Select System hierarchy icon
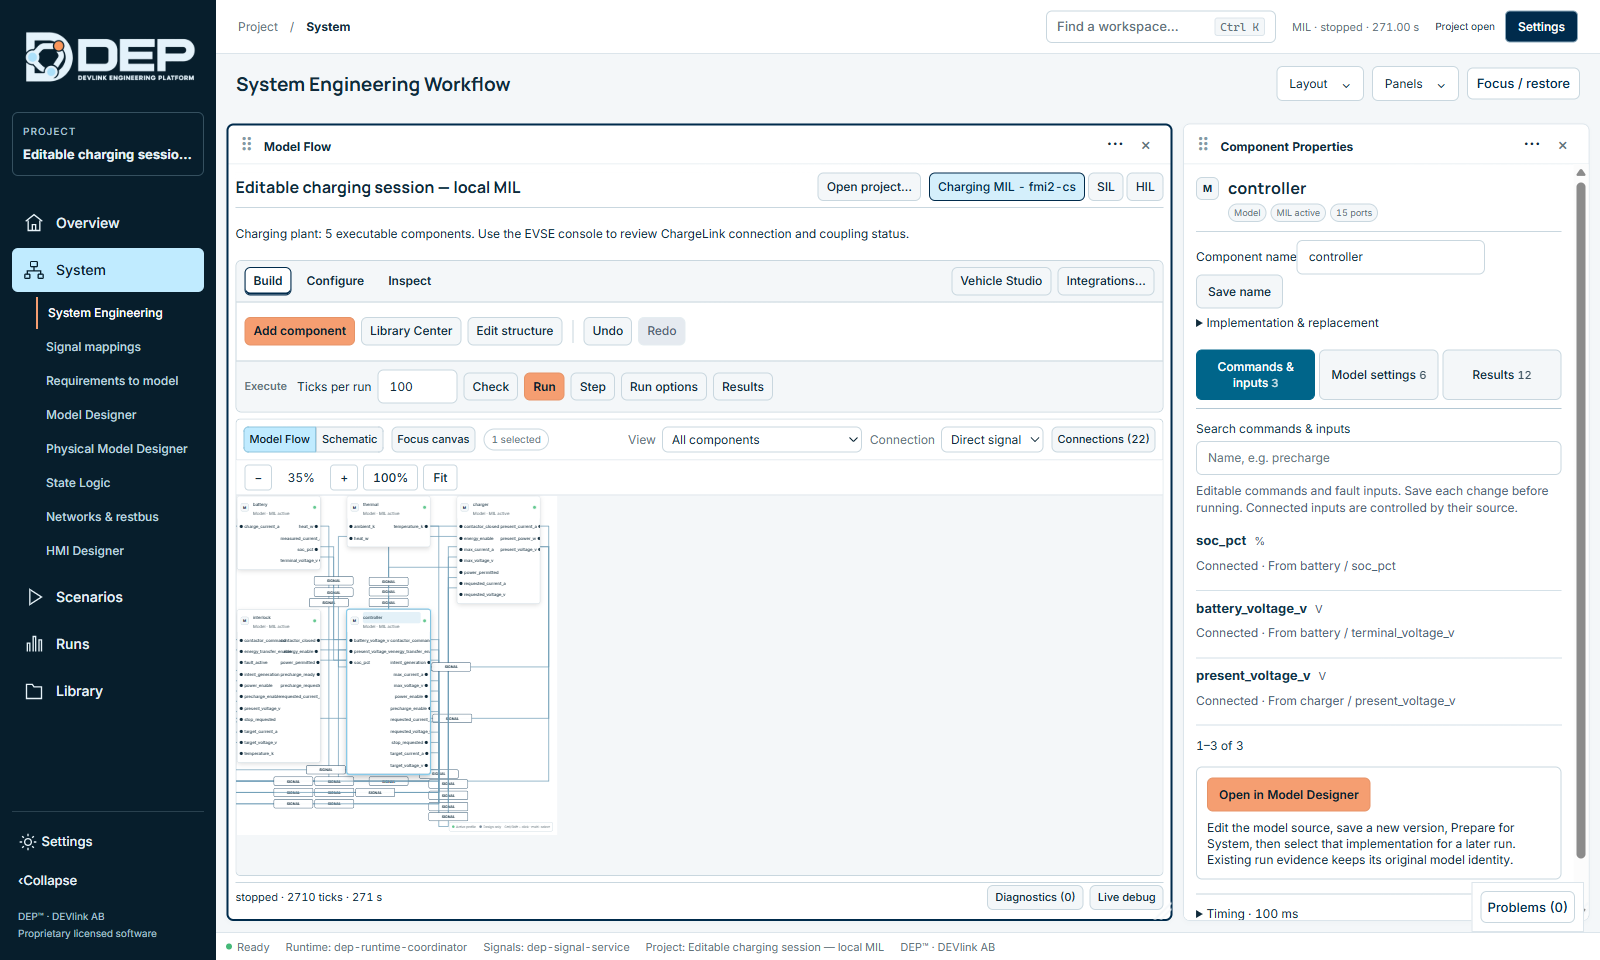Image resolution: width=1600 pixels, height=960 pixels. (x=34, y=270)
